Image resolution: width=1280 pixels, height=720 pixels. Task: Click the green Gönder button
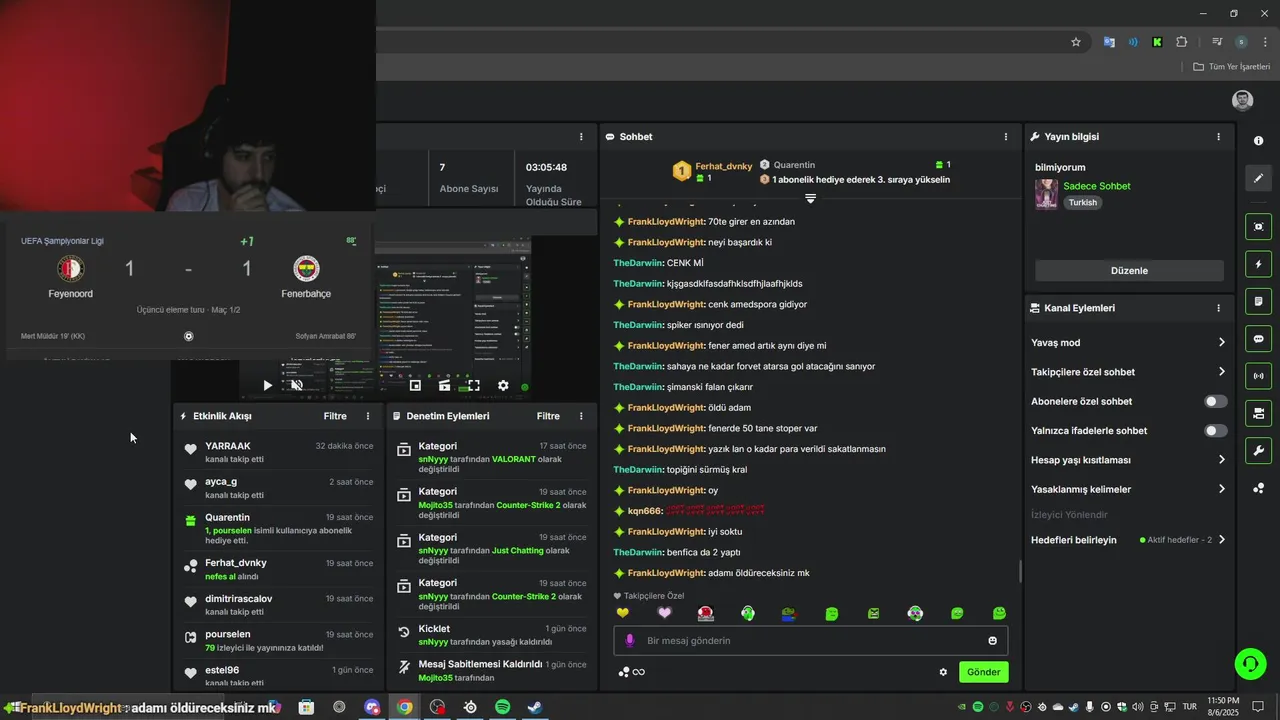(983, 672)
